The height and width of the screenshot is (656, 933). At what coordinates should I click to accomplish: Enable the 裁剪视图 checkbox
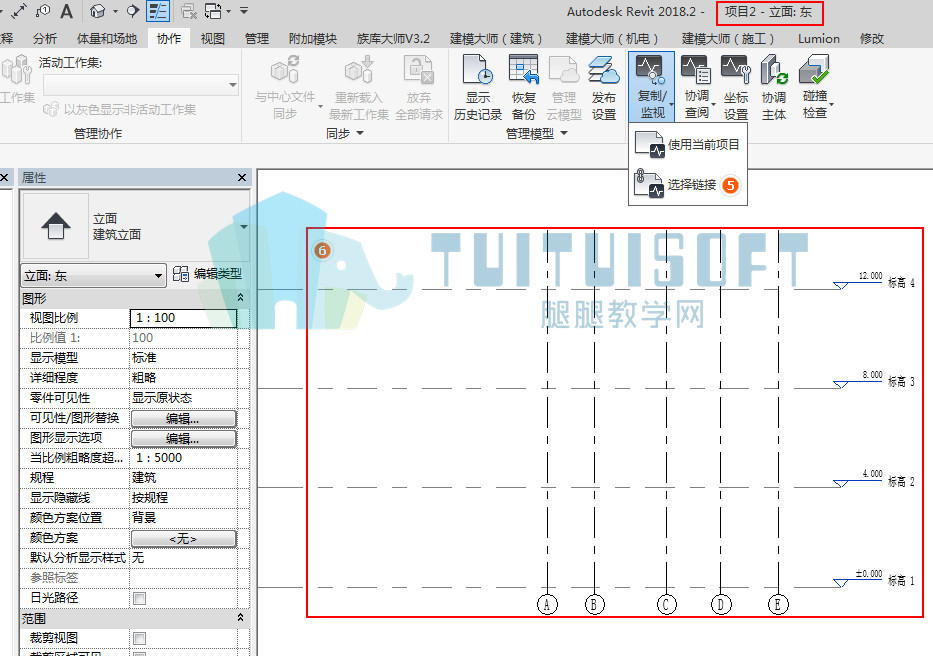(x=139, y=639)
